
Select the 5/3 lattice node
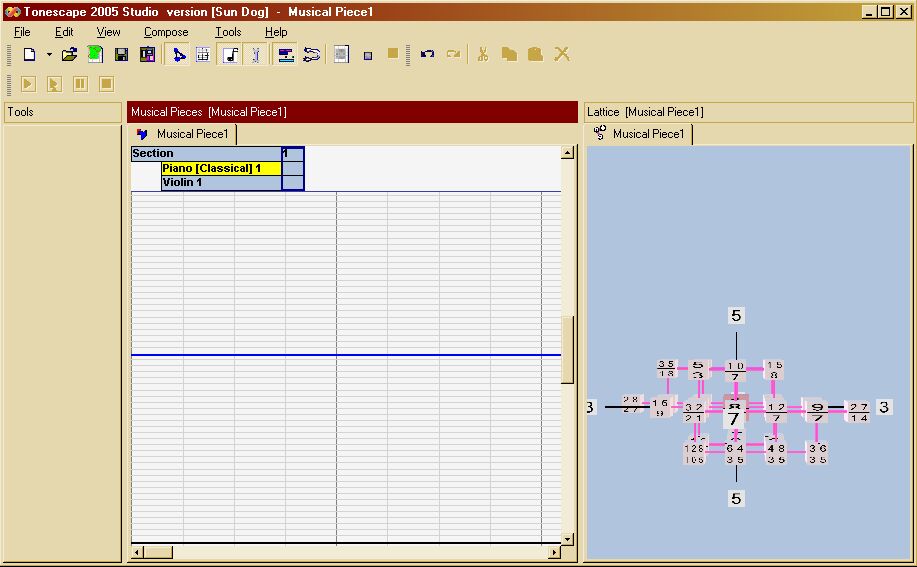click(698, 370)
